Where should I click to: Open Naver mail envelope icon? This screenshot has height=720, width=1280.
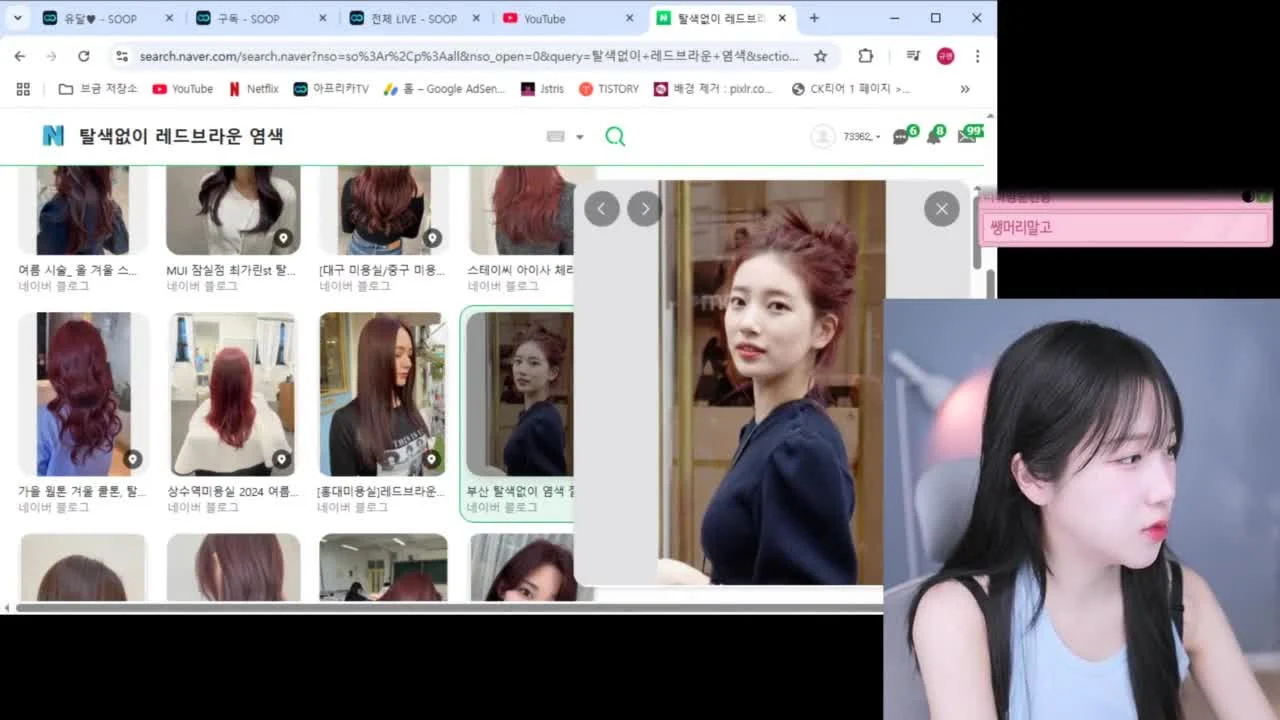(968, 135)
